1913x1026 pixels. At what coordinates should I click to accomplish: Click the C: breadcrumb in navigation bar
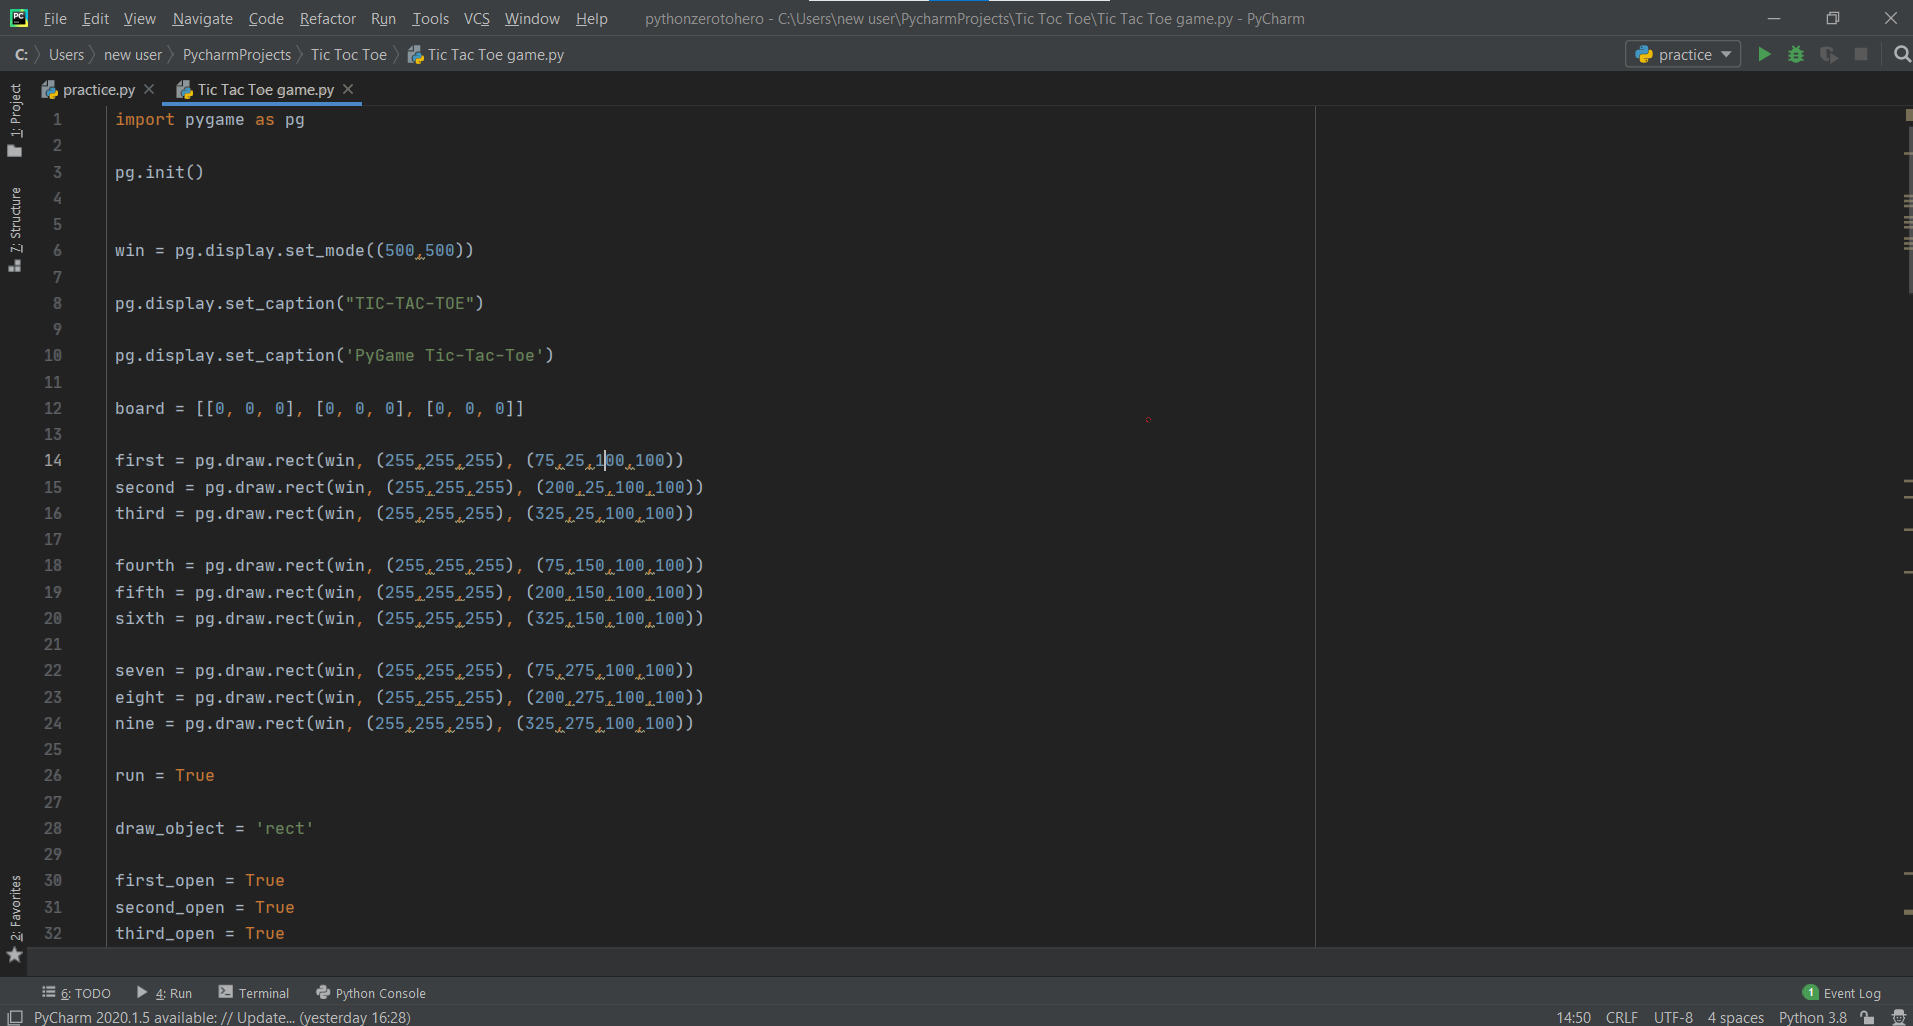(x=21, y=54)
